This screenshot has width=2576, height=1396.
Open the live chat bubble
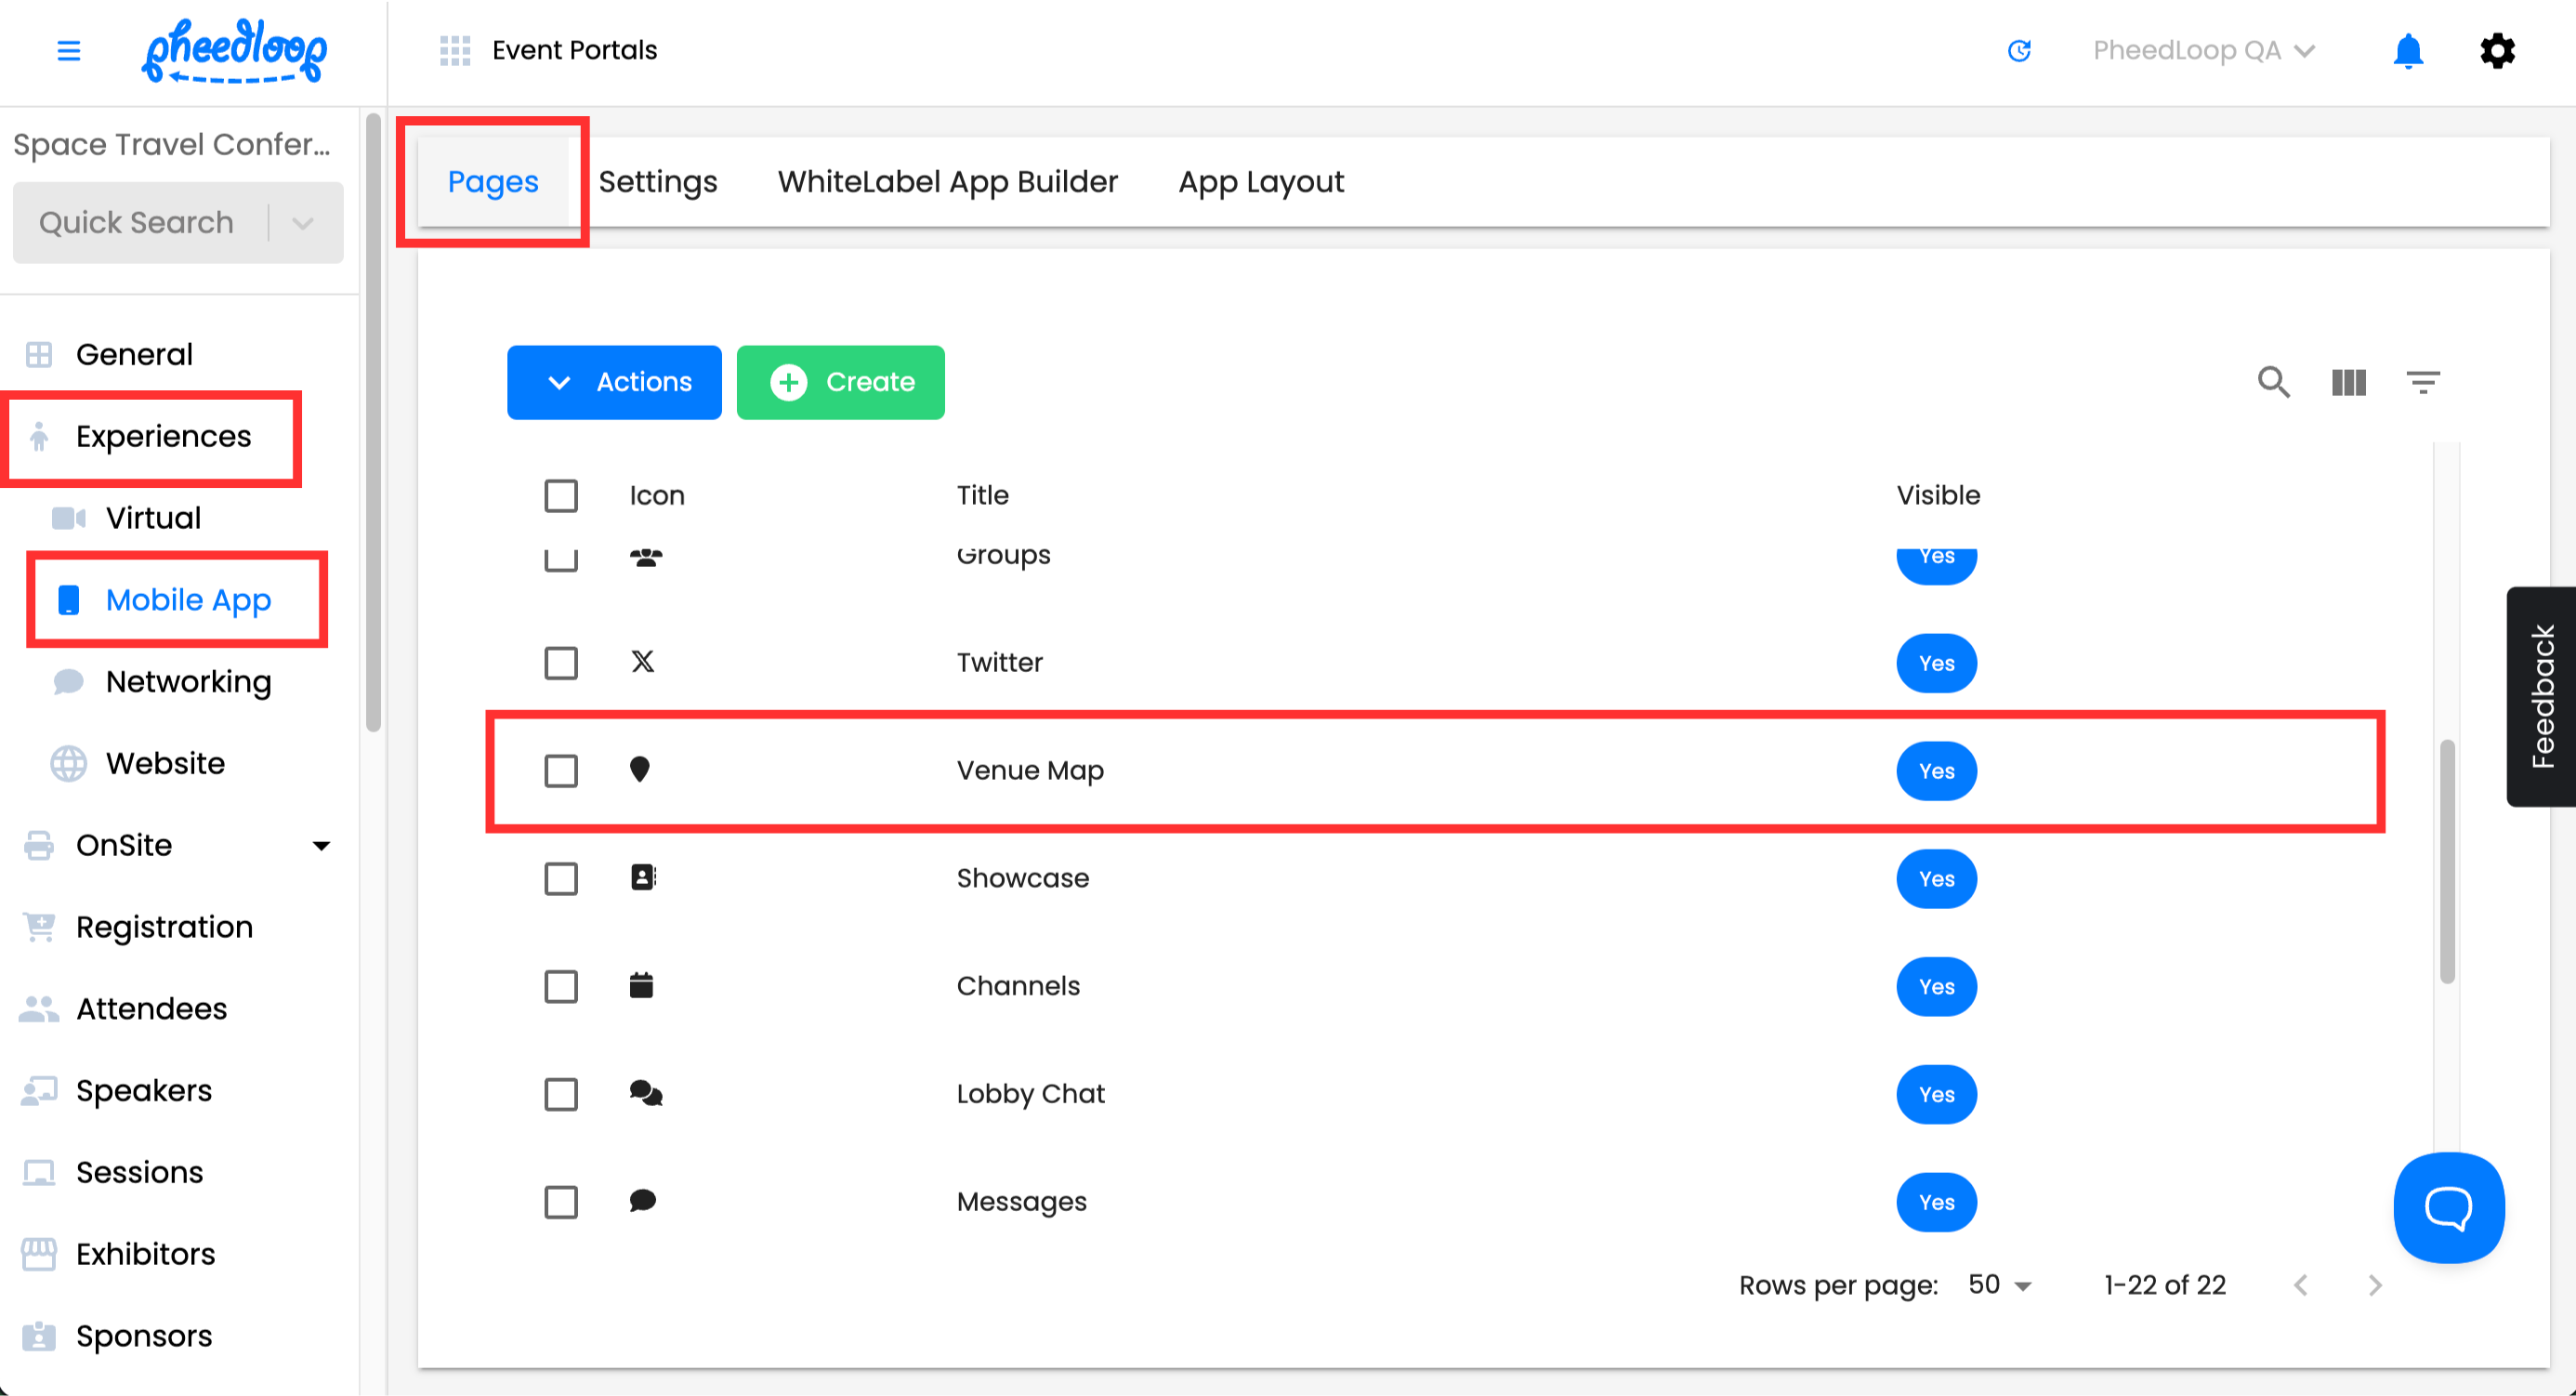click(2448, 1207)
